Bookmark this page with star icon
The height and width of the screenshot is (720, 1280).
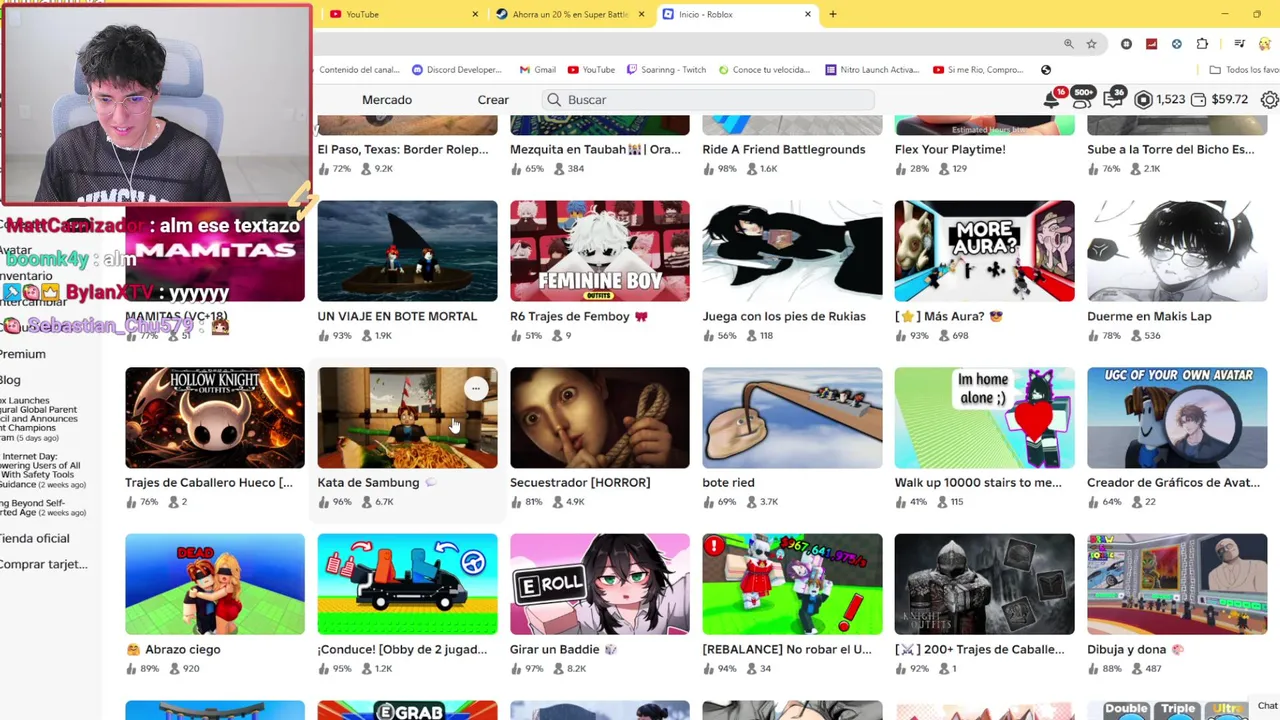[1091, 44]
